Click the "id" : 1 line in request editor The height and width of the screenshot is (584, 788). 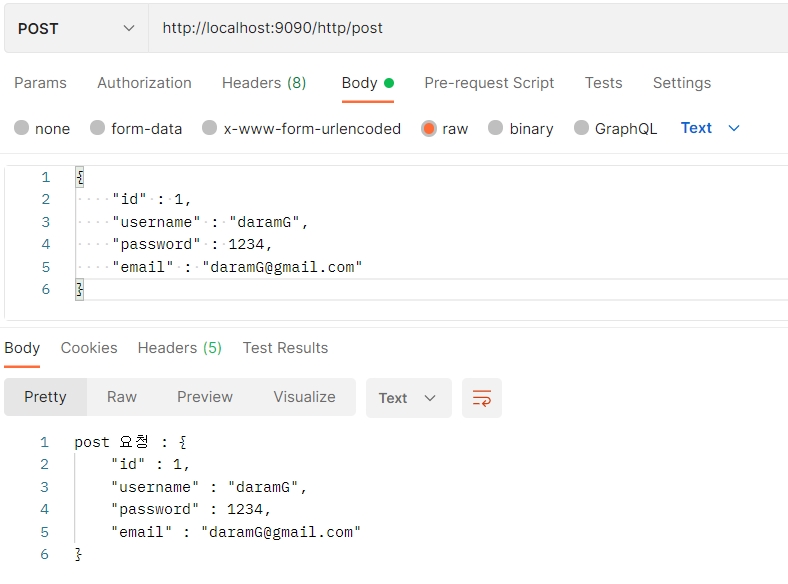tap(151, 200)
